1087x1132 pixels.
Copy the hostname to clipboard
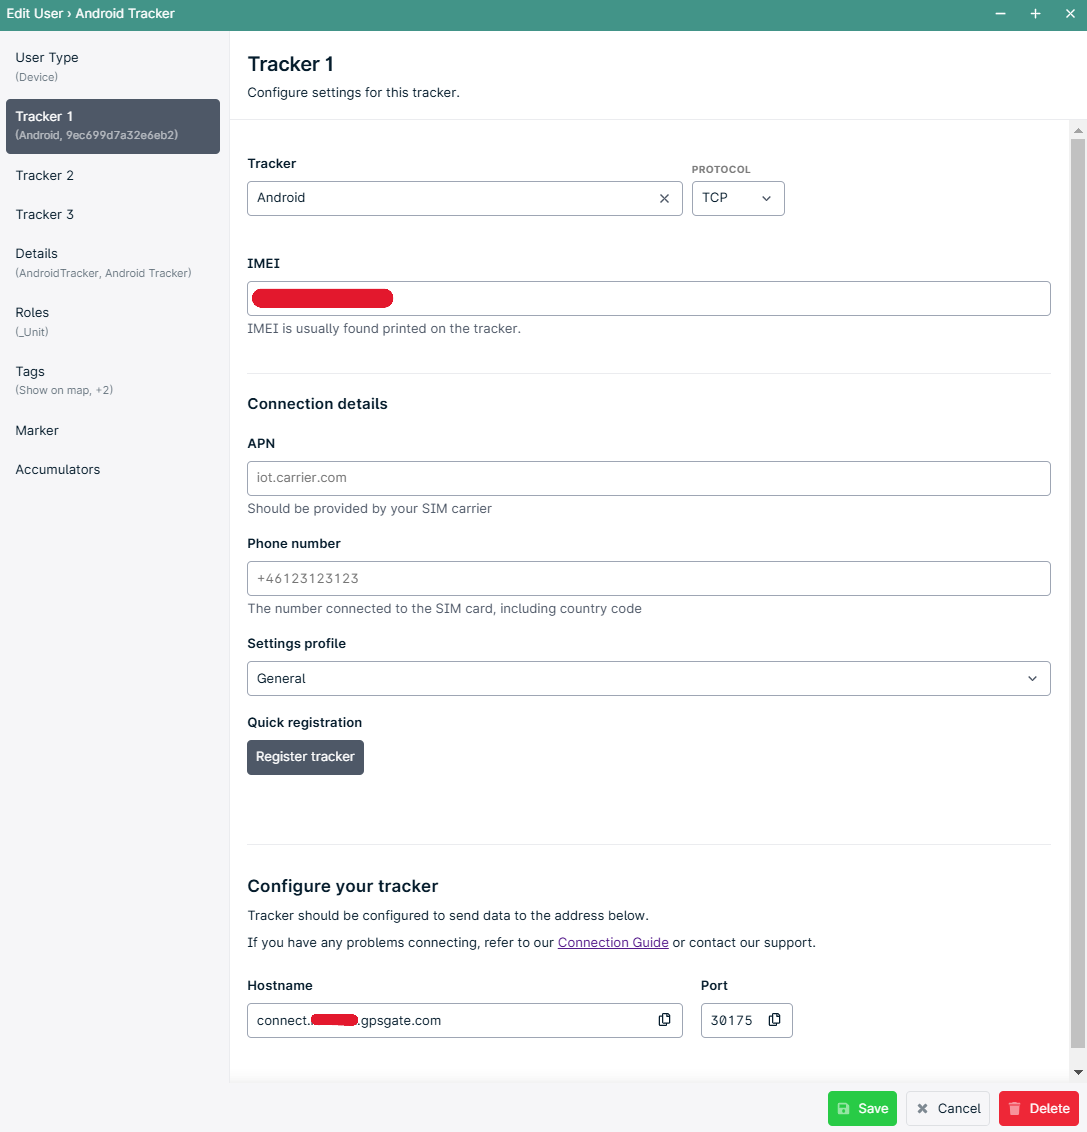pyautogui.click(x=664, y=1019)
